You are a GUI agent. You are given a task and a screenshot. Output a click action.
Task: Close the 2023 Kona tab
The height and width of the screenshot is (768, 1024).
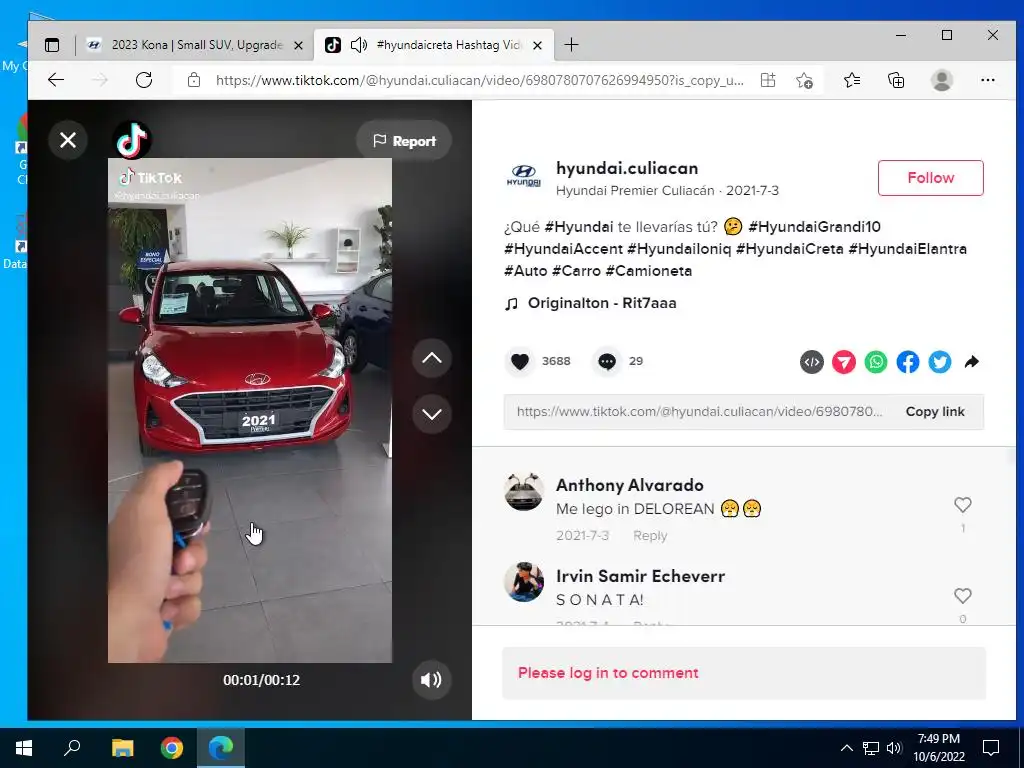tap(298, 45)
